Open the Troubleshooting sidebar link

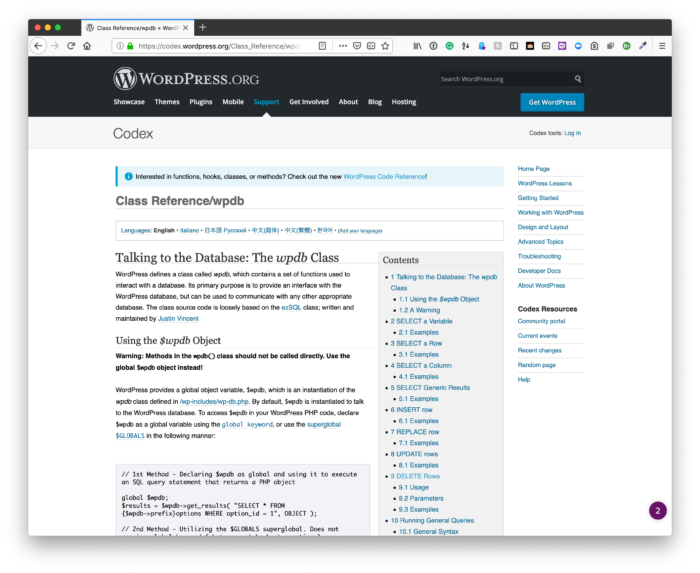[x=539, y=256]
